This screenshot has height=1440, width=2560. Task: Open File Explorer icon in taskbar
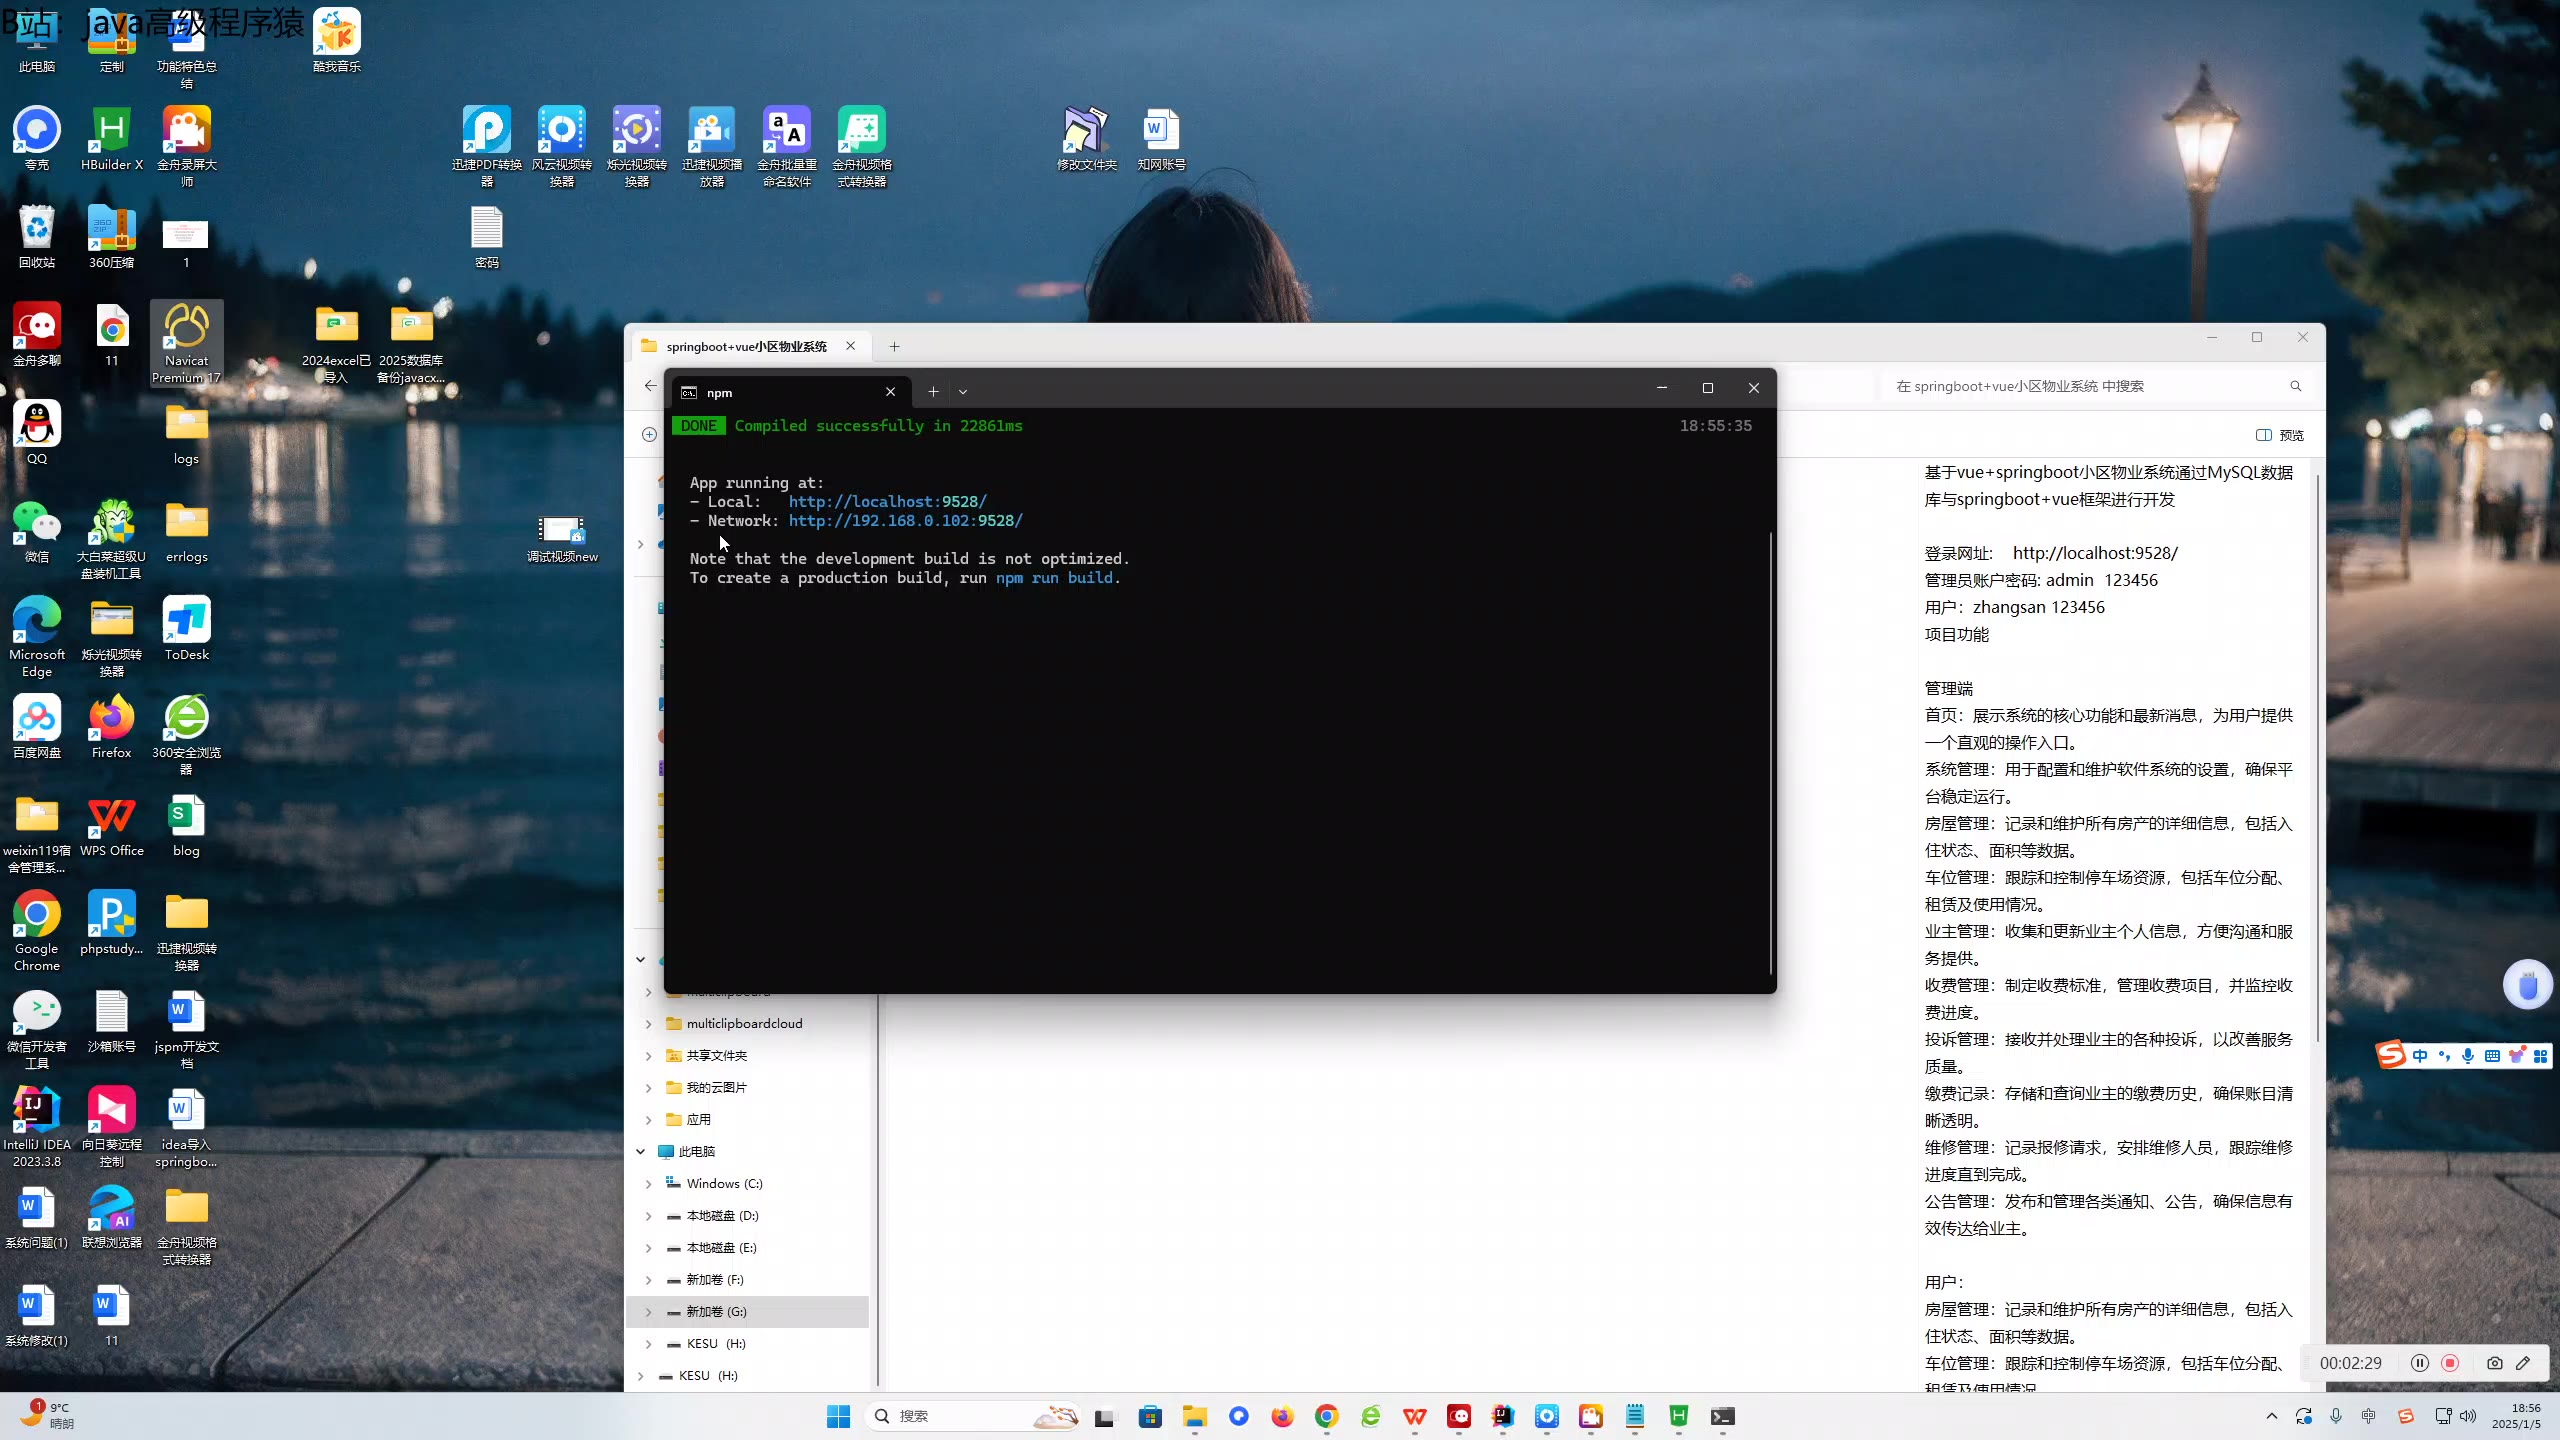(1194, 1416)
